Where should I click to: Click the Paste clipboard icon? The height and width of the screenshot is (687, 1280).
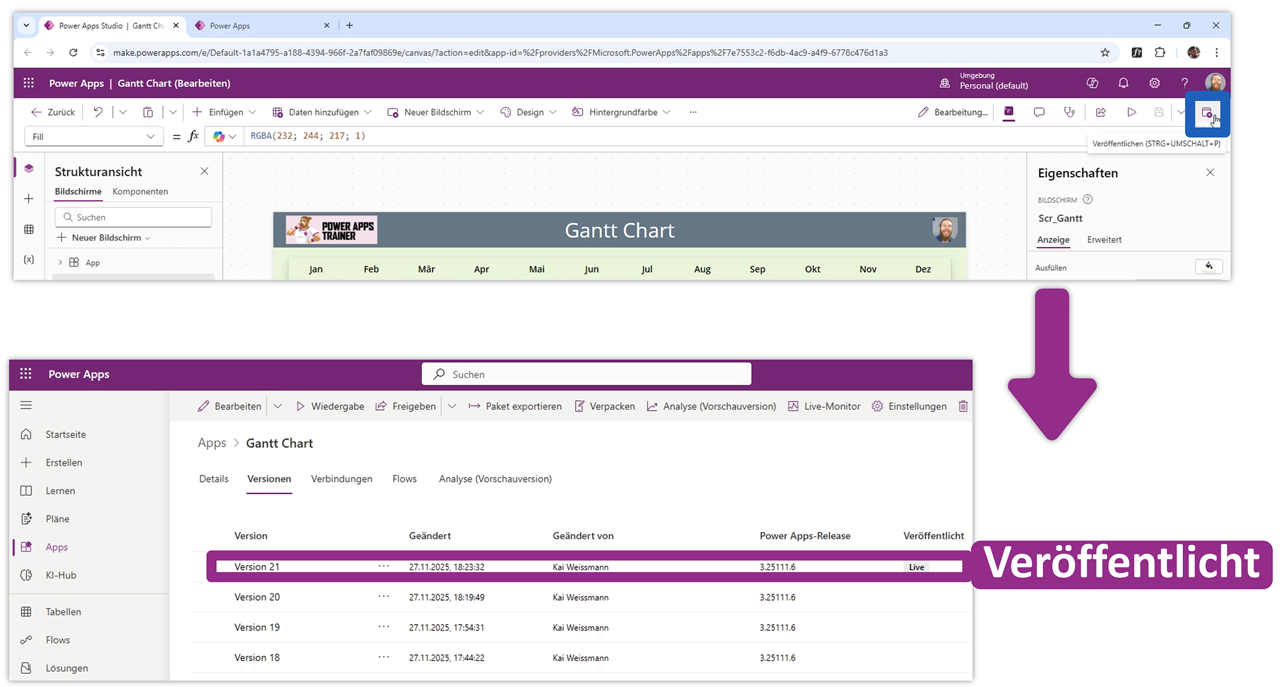click(148, 112)
